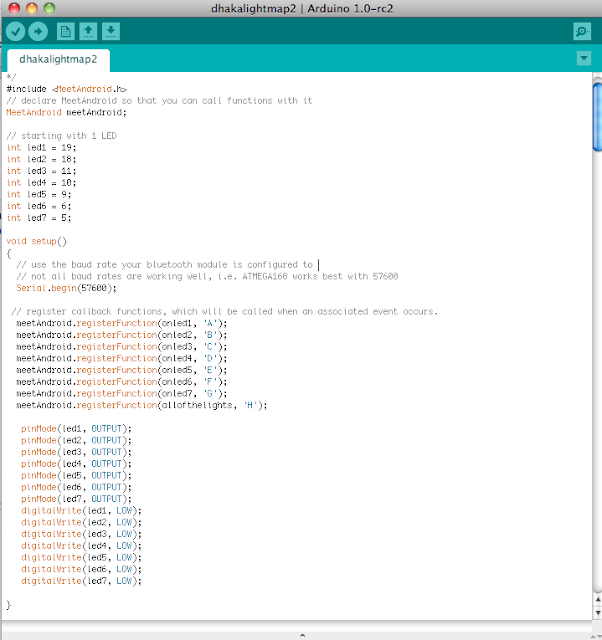The height and width of the screenshot is (640, 602).
Task: Click the registerFunction line with 'B'
Action: (122, 335)
